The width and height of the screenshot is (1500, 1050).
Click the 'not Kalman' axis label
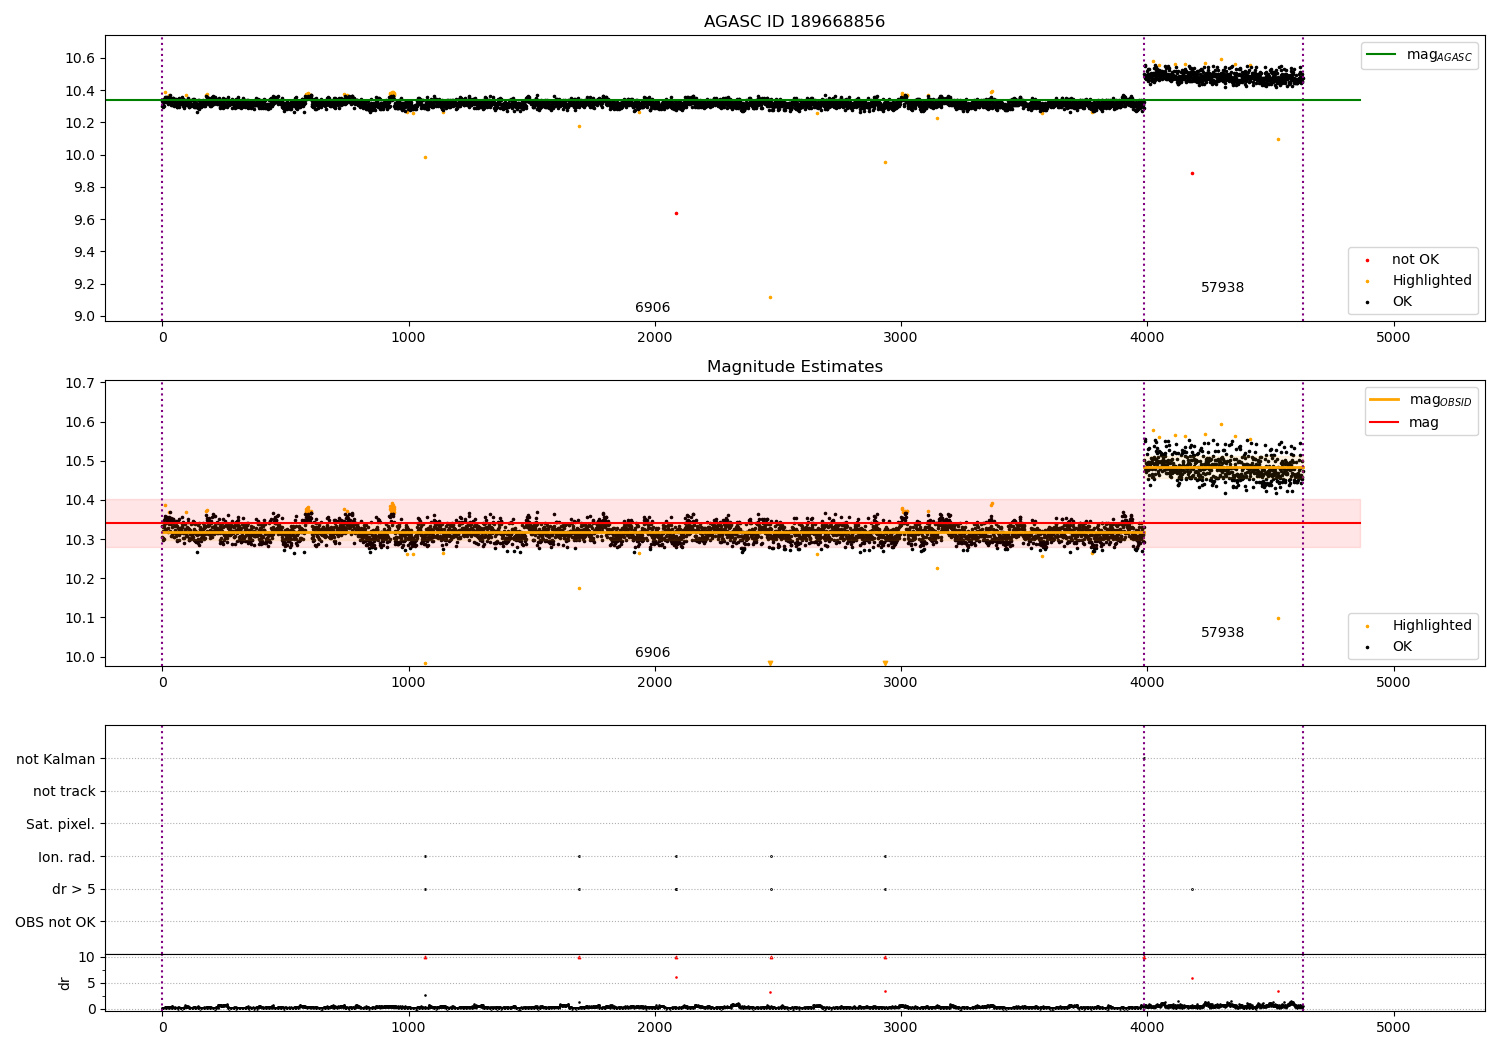point(56,760)
